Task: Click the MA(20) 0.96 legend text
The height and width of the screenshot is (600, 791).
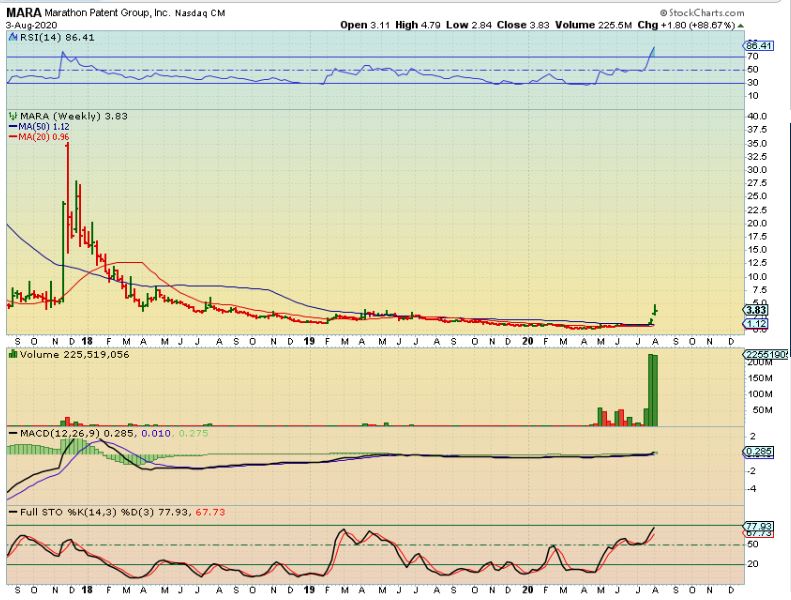Action: pos(44,137)
